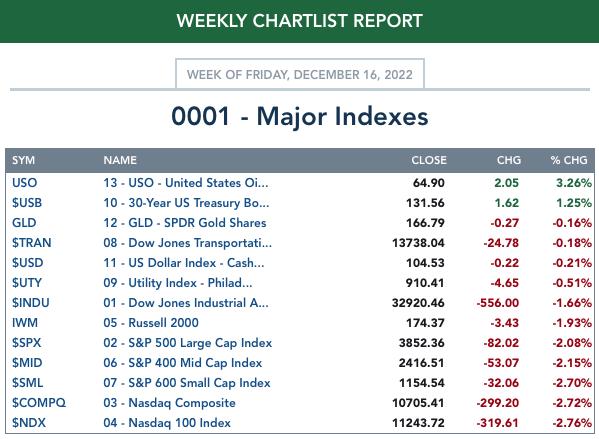Open the $TRAN symbol link
Viewport: 599px width, 439px height.
pos(32,243)
